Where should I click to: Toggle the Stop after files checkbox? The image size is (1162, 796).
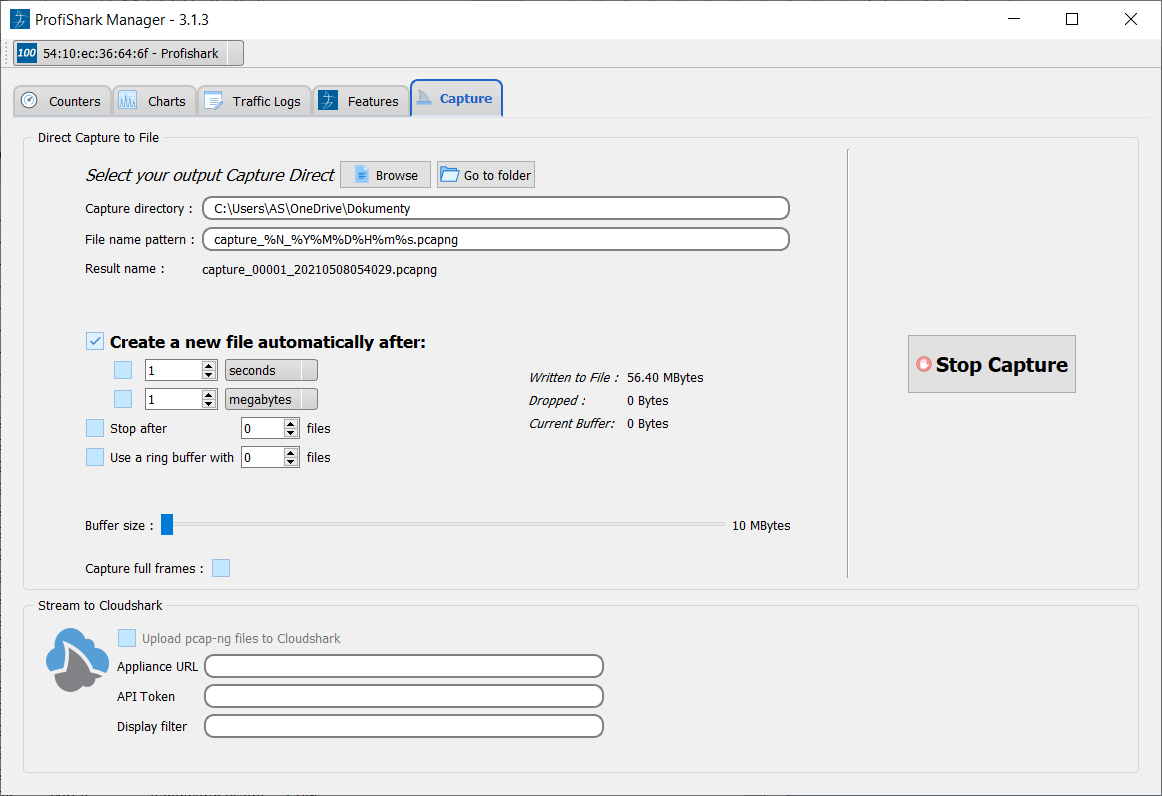click(95, 428)
